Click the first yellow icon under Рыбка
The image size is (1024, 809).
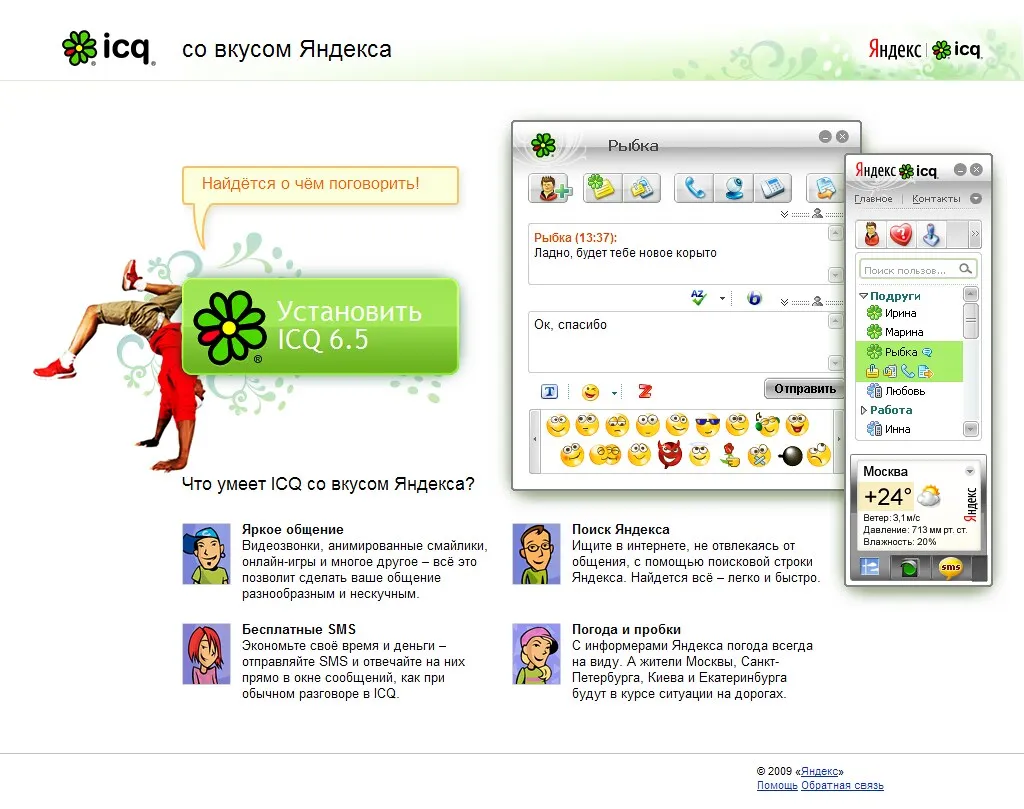pos(872,372)
